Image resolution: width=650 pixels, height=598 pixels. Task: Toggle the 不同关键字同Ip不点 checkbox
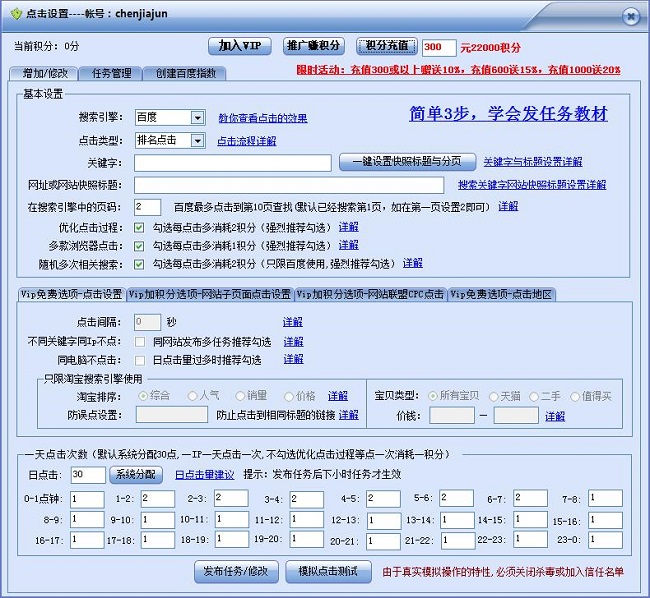point(140,342)
